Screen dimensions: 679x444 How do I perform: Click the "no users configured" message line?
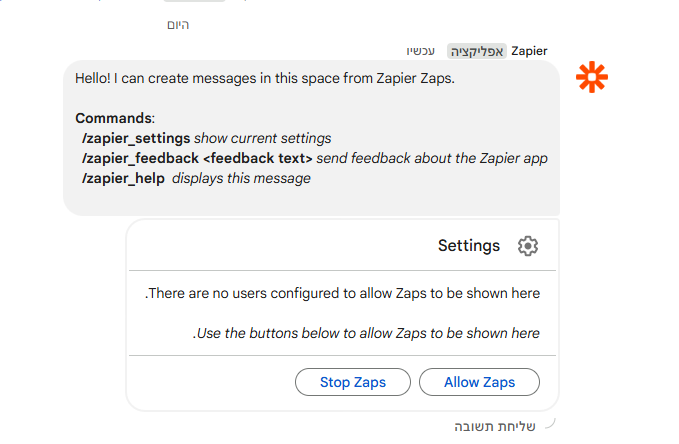[343, 293]
